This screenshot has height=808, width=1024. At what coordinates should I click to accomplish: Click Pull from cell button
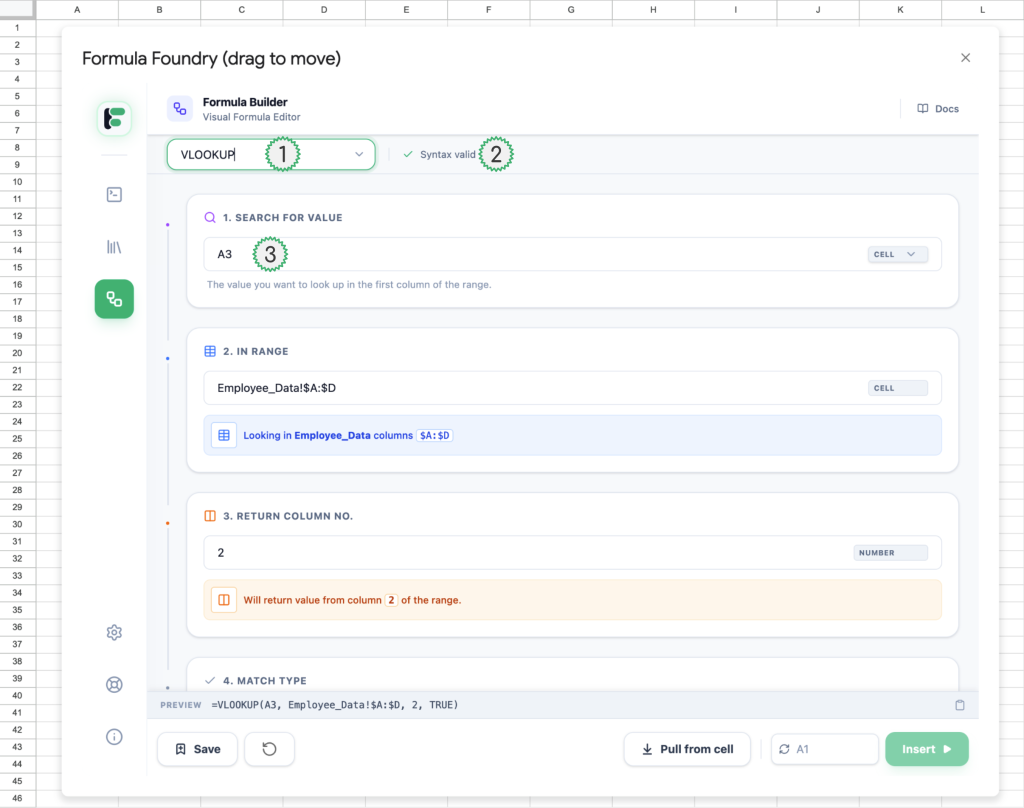point(687,749)
